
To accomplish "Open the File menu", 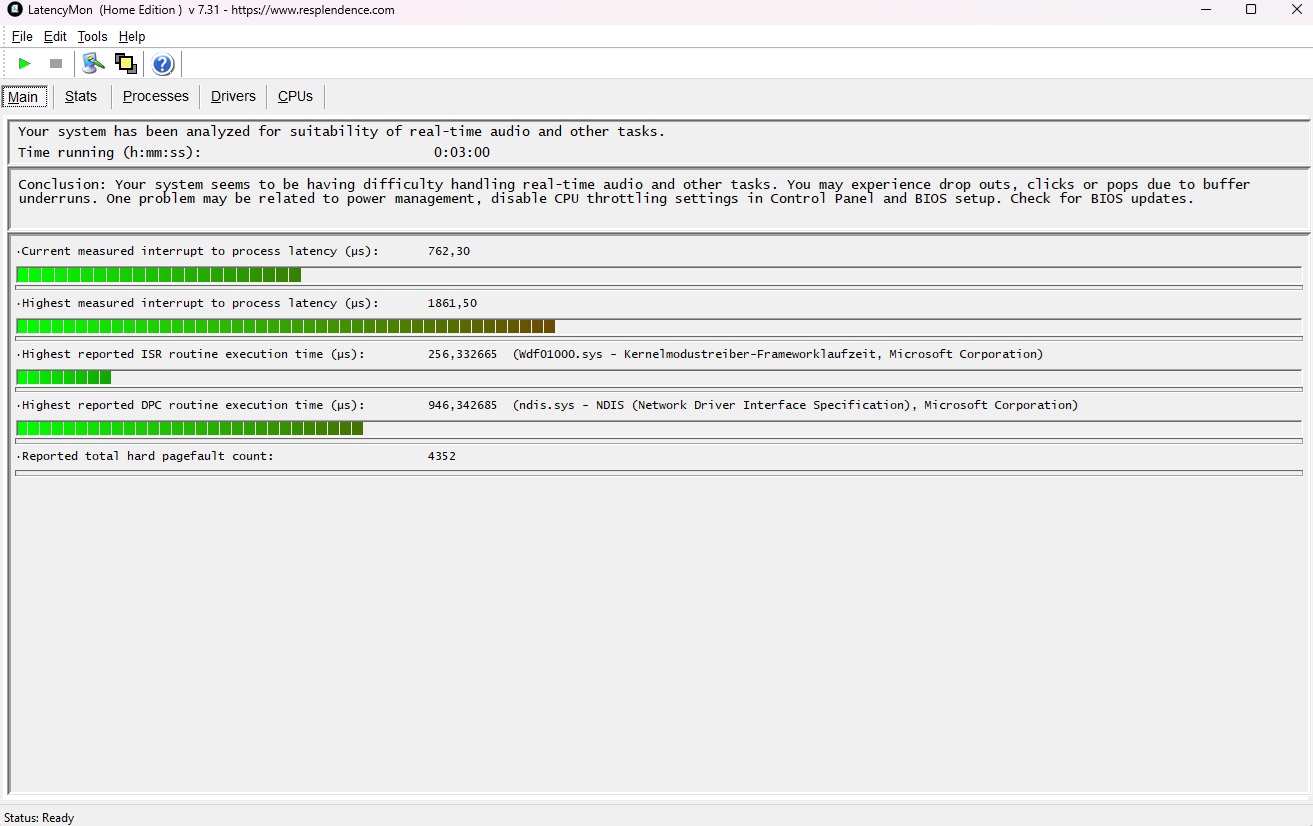I will tap(22, 37).
